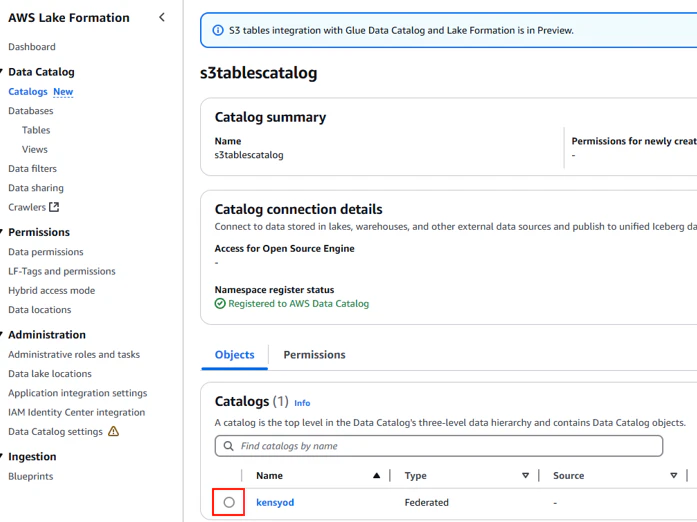This screenshot has height=522, width=697.
Task: Click the Type column header label
Action: pyautogui.click(x=416, y=475)
